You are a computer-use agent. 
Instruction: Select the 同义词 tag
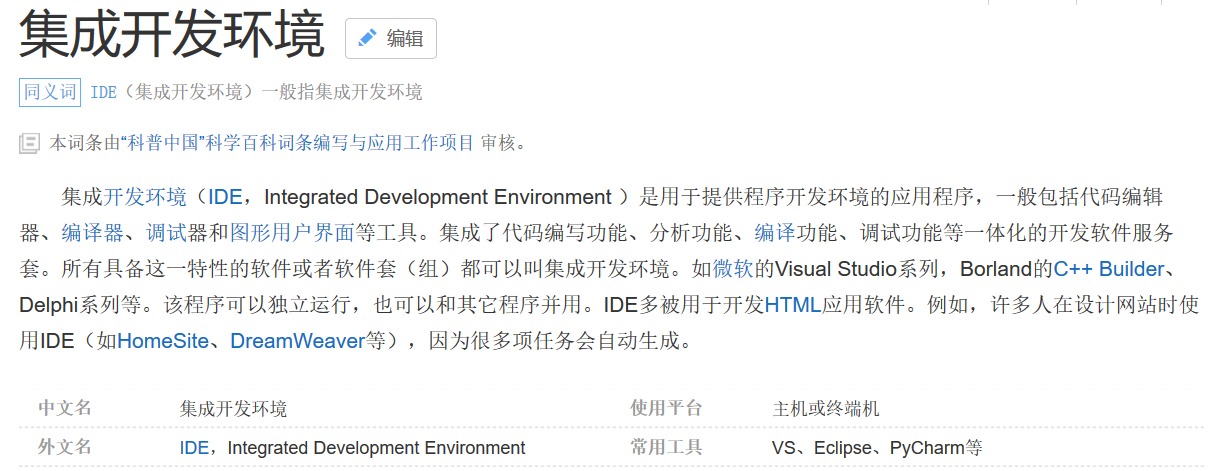(50, 92)
